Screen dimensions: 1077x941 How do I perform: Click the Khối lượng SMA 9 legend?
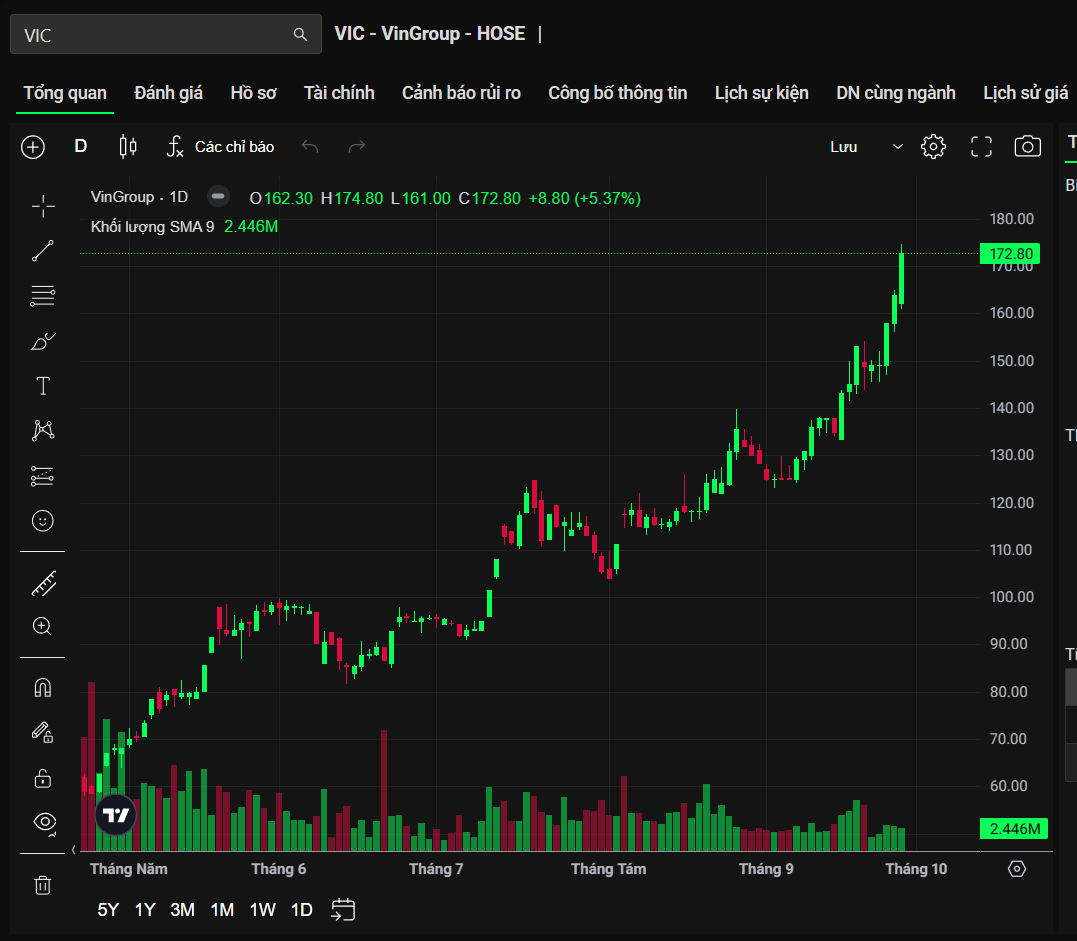point(152,227)
